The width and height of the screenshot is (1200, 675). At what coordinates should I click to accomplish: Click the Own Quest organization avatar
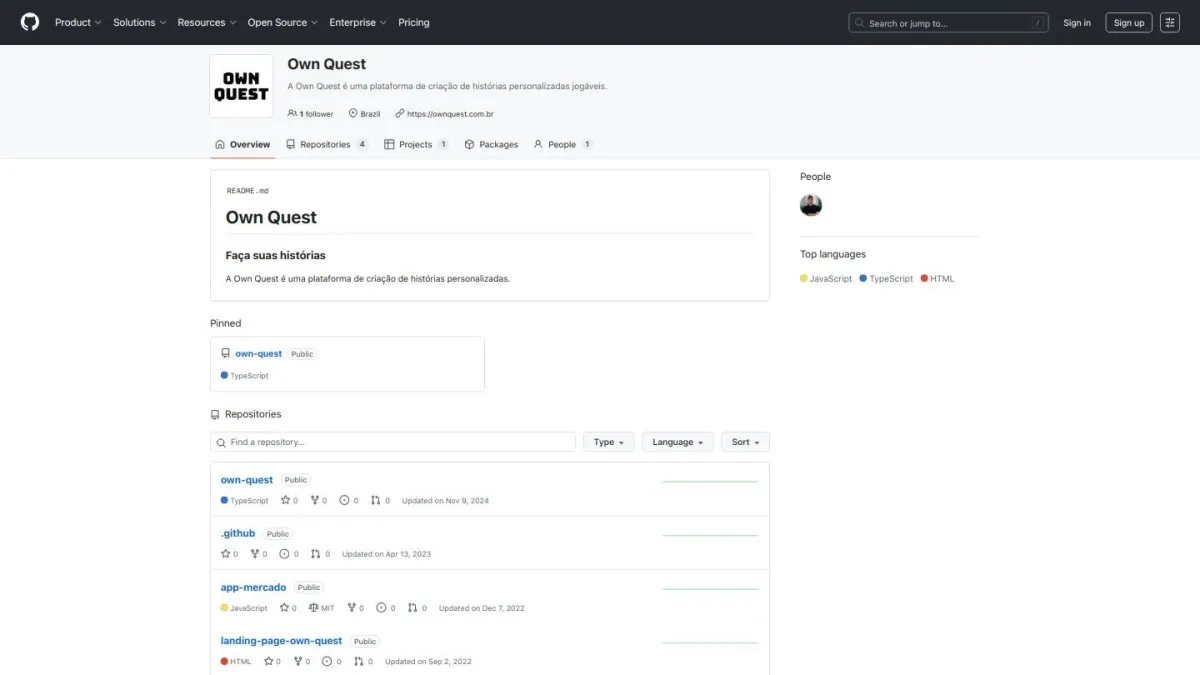point(241,86)
